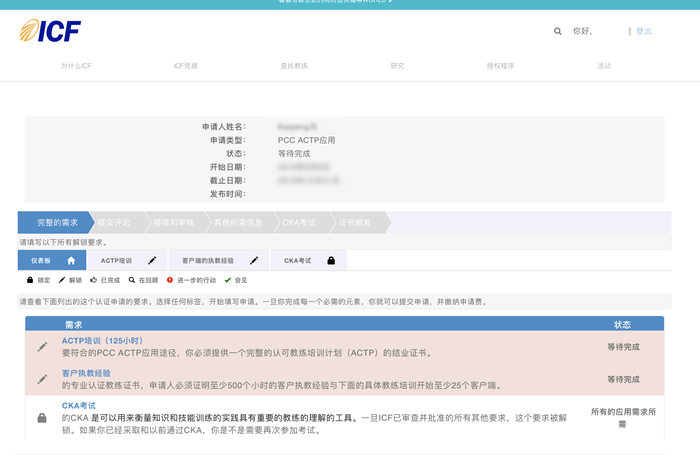Click pencil icon on 客户端的执教经验 tab
This screenshot has width=700, height=469.
coord(255,260)
